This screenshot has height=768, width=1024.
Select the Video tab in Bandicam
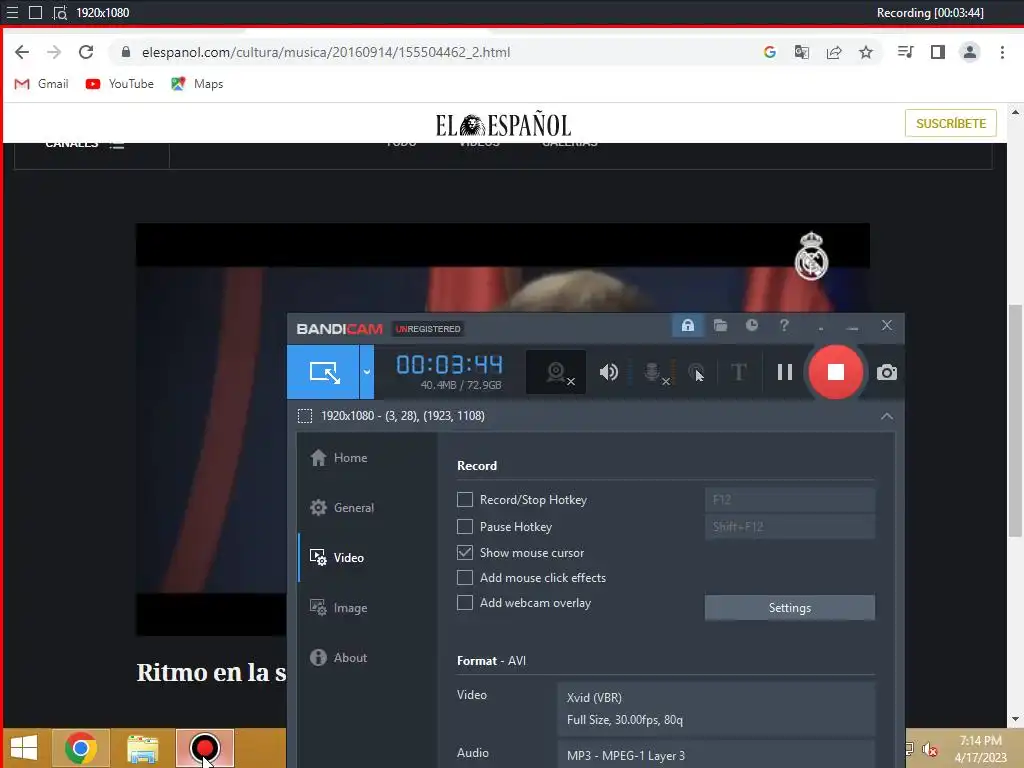pyautogui.click(x=336, y=558)
